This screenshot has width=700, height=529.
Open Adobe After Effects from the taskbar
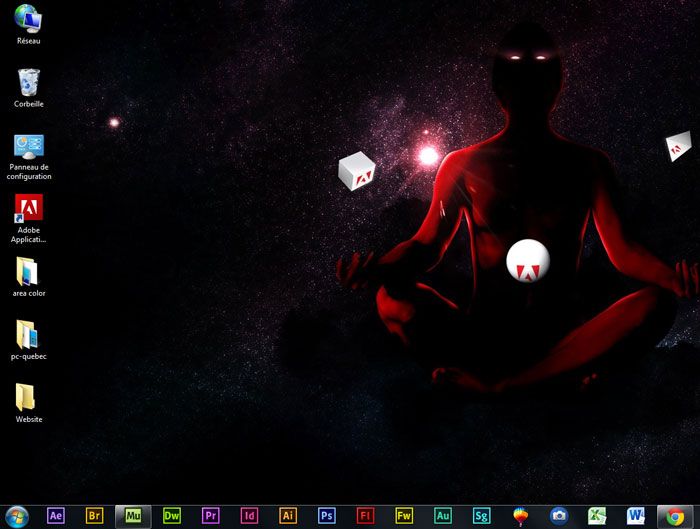click(x=56, y=516)
